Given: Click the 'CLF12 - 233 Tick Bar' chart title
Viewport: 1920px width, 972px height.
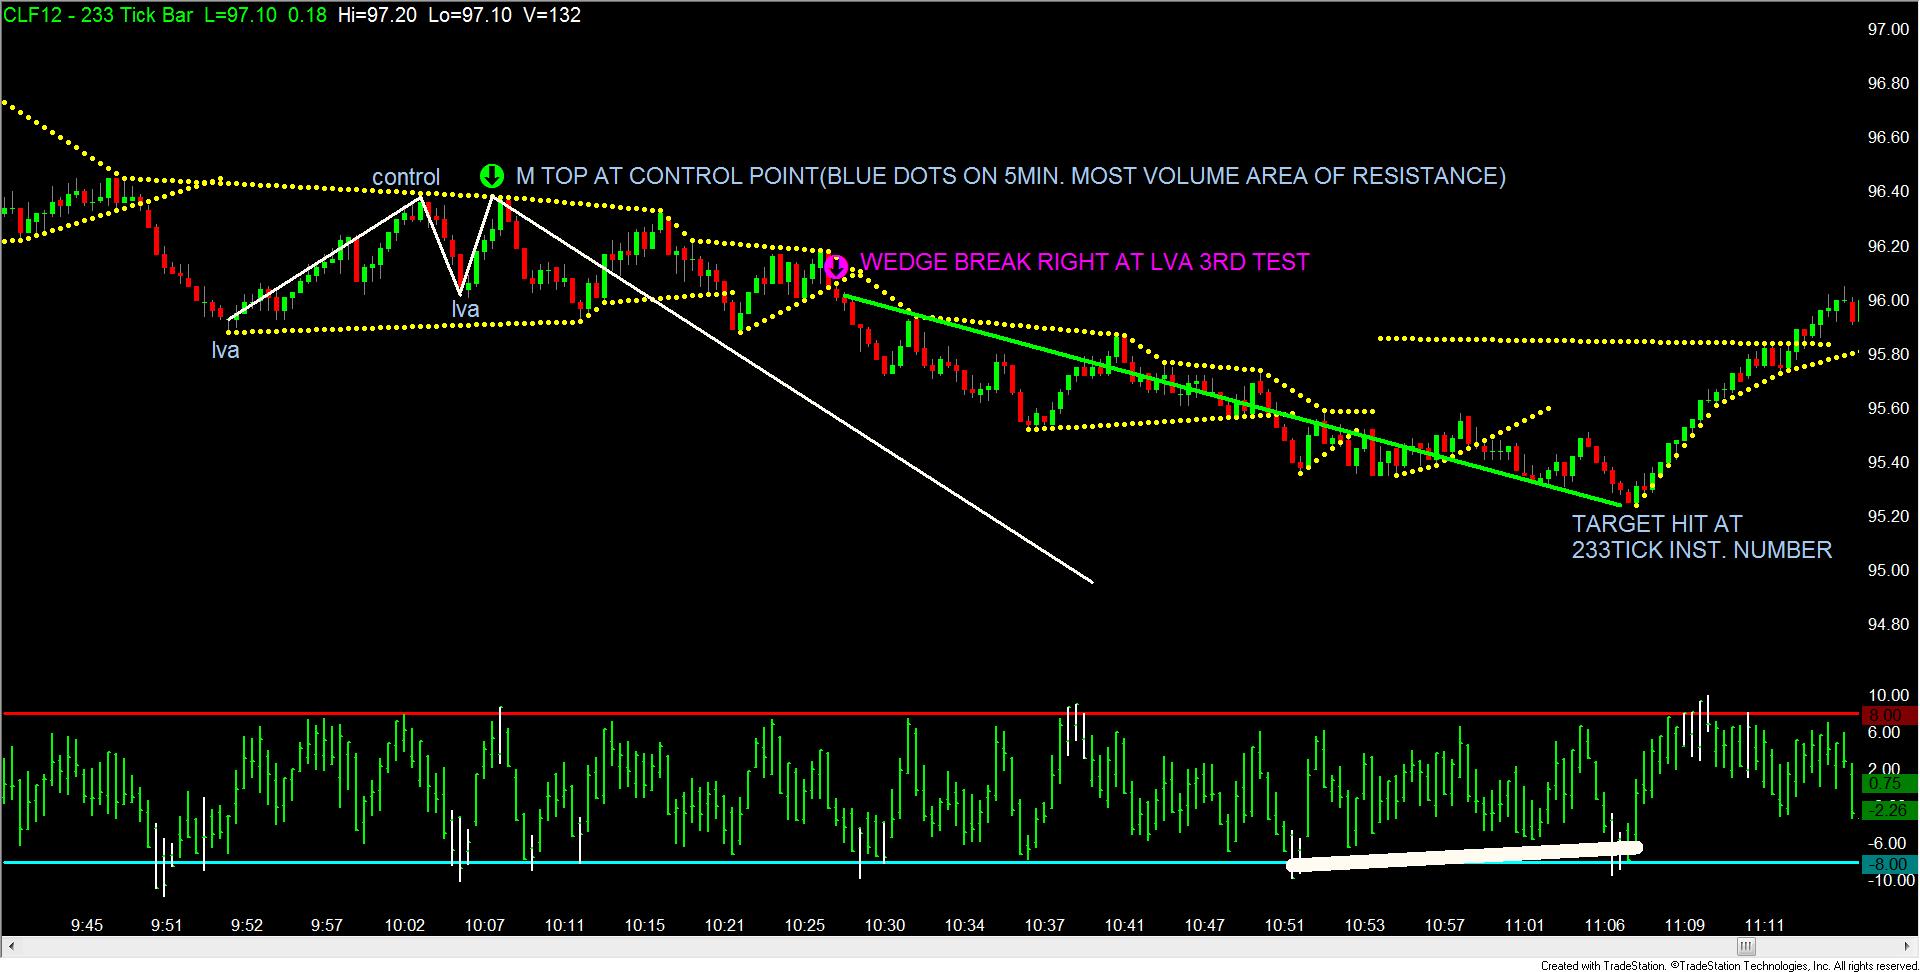Looking at the screenshot, I should point(98,15).
